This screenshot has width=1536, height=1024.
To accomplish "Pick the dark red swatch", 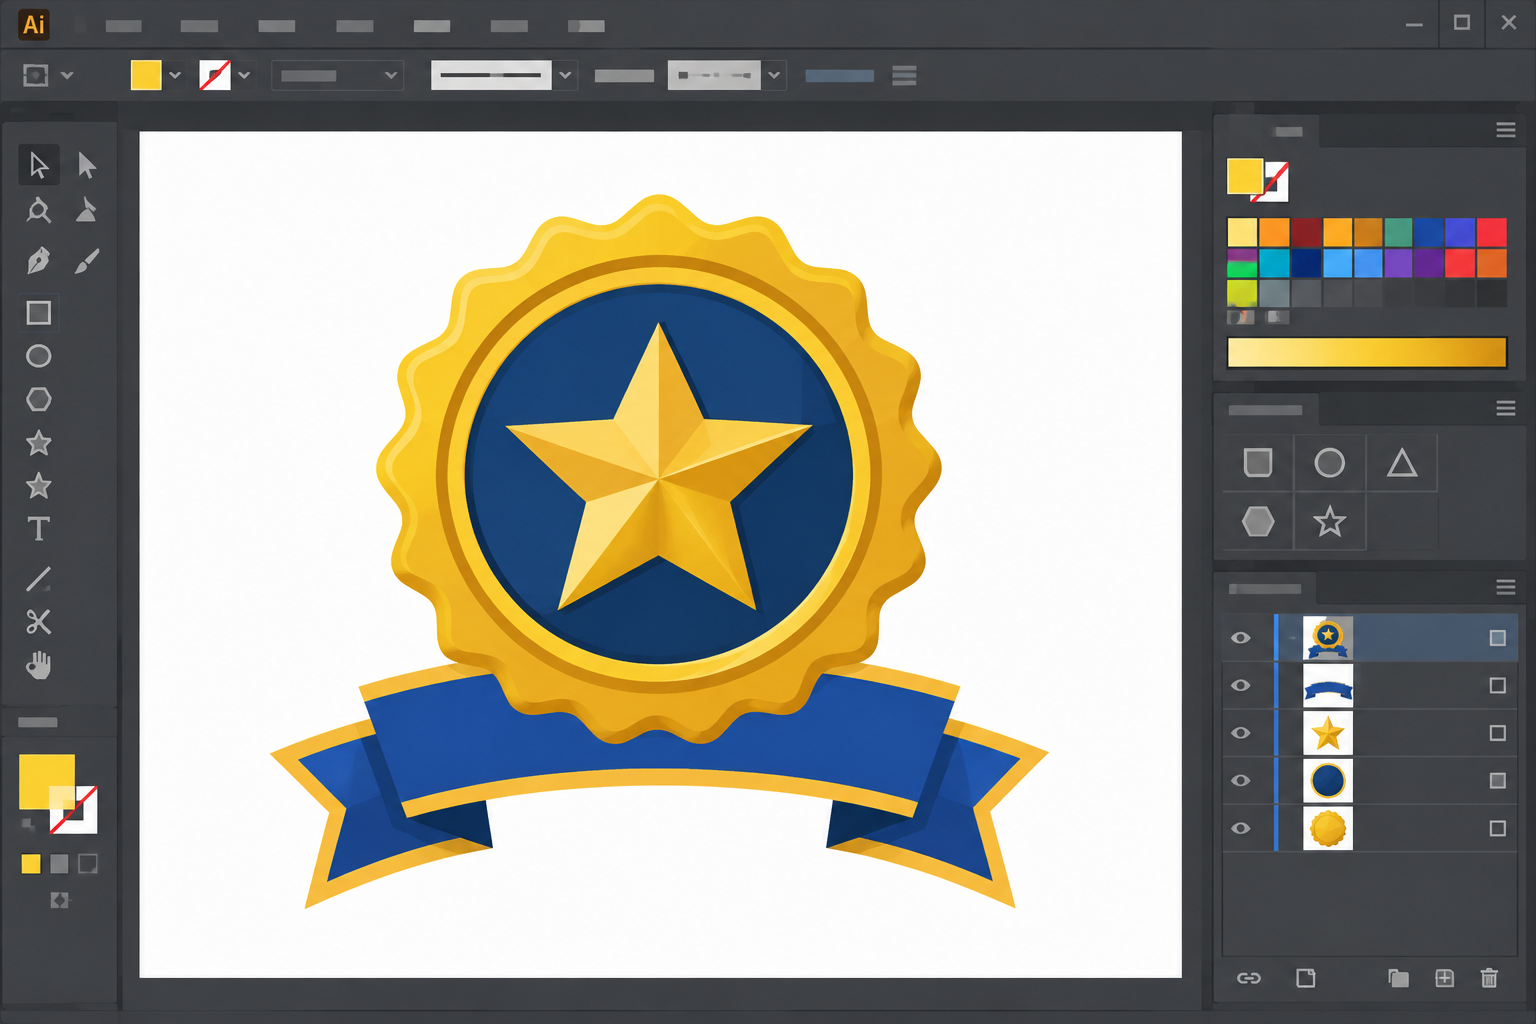I will (x=1306, y=232).
